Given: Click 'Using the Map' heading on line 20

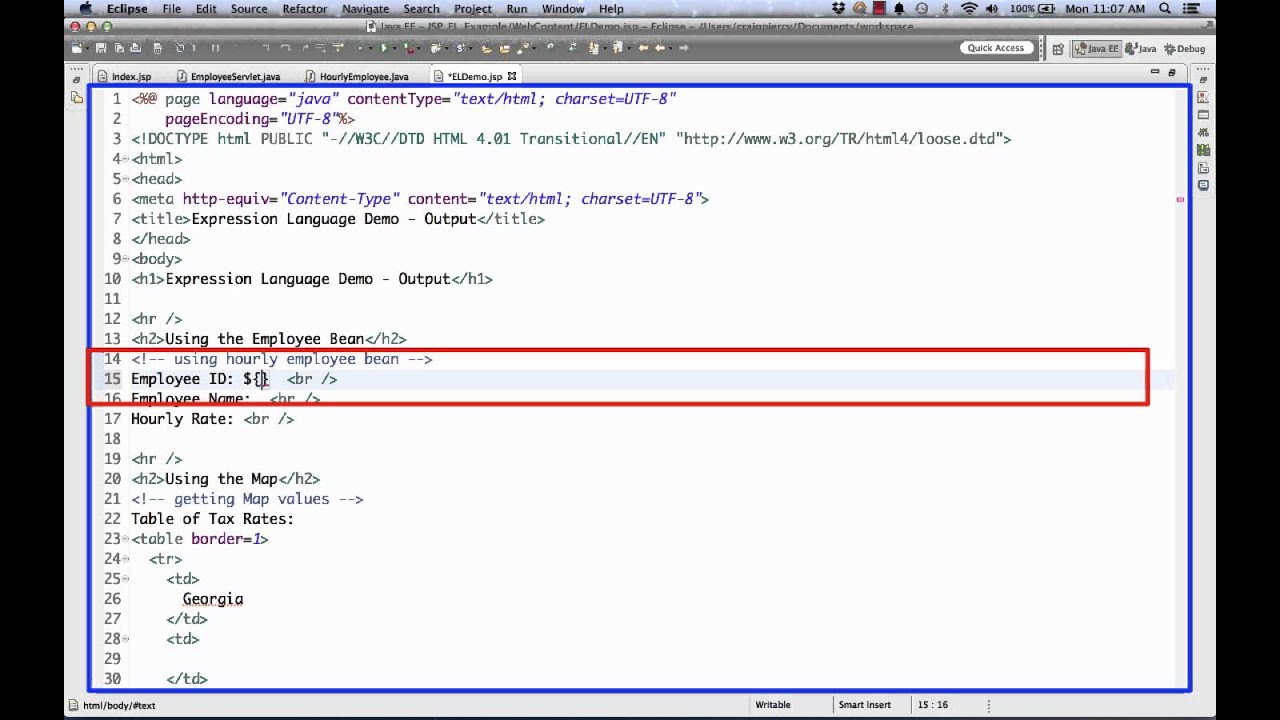Looking at the screenshot, I should pyautogui.click(x=221, y=479).
